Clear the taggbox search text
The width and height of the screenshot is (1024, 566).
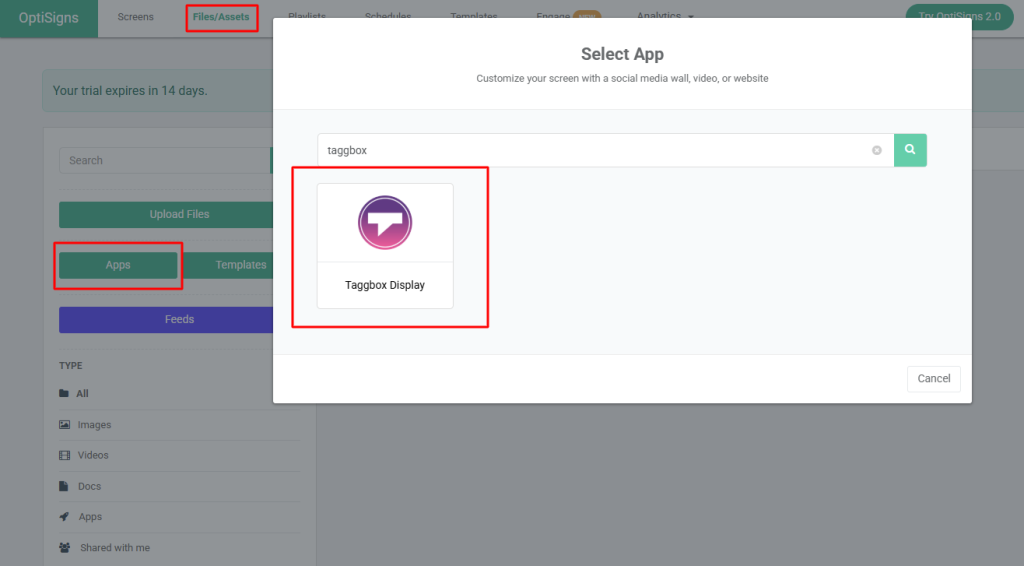point(877,150)
